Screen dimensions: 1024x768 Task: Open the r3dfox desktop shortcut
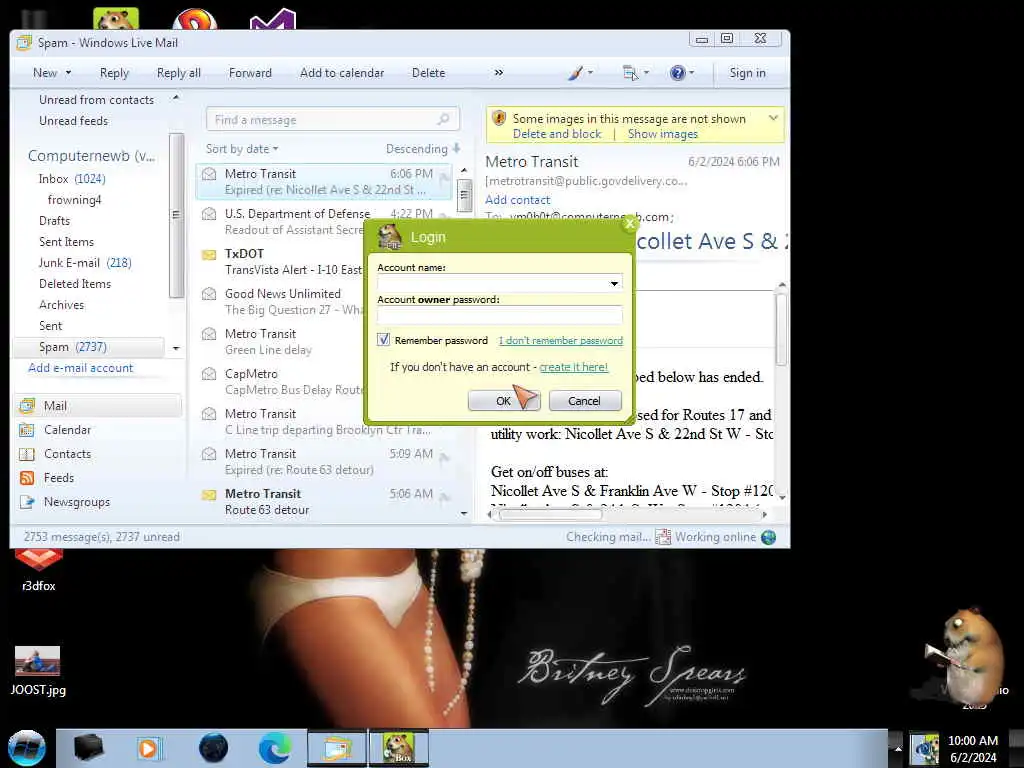pos(39,571)
